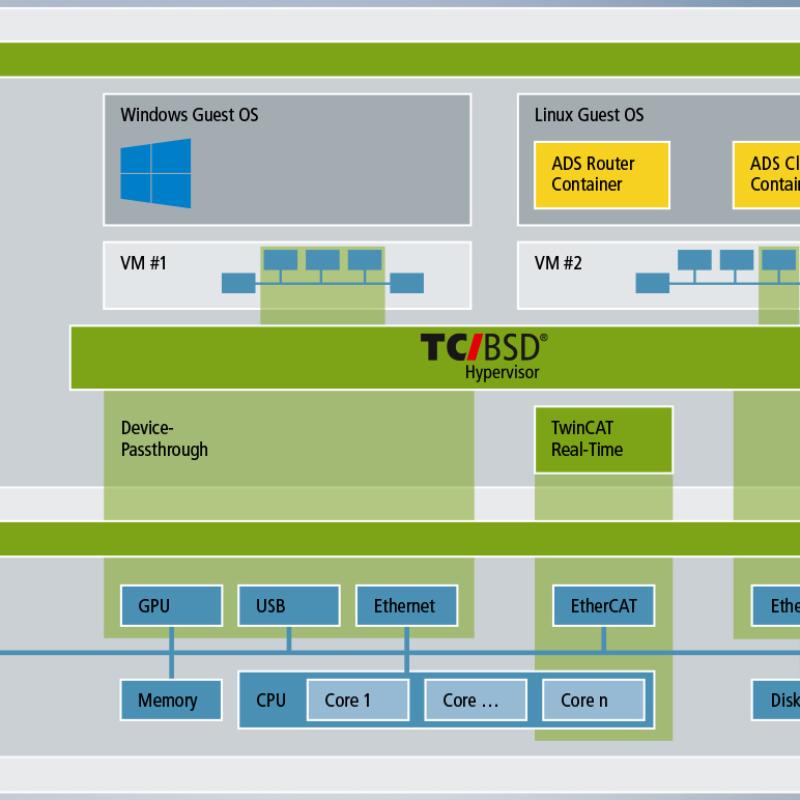Select the Core 1 box
This screenshot has height=800, width=800.
tap(358, 700)
